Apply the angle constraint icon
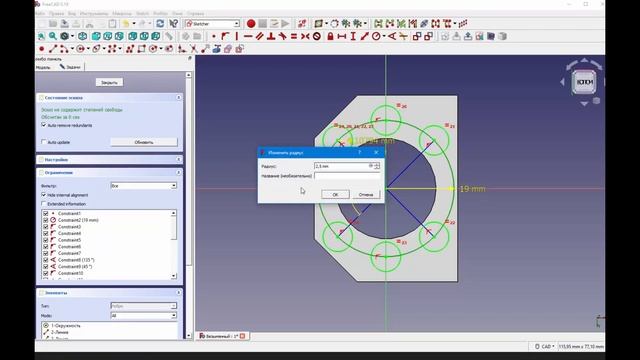This screenshot has height=360, width=640. pos(392,36)
